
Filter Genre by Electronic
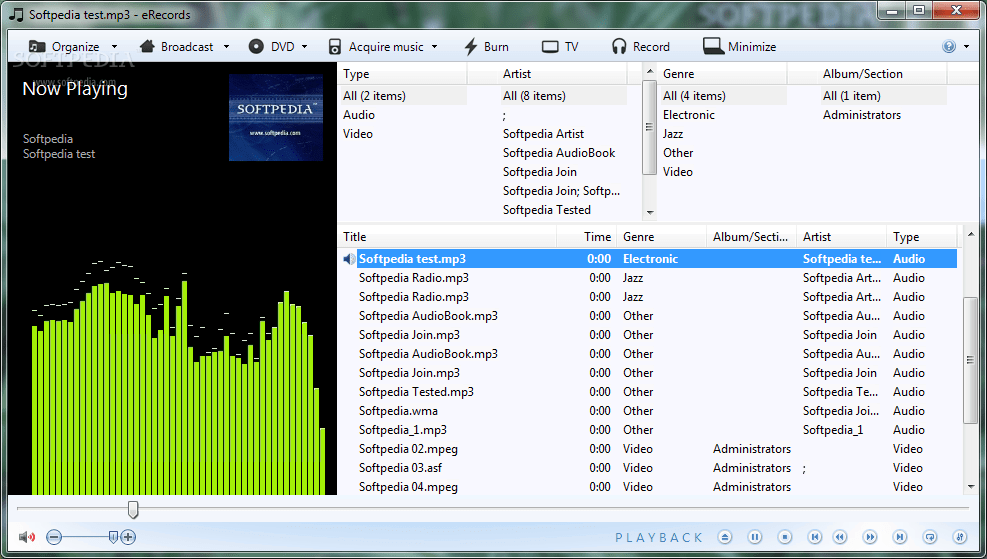click(689, 115)
